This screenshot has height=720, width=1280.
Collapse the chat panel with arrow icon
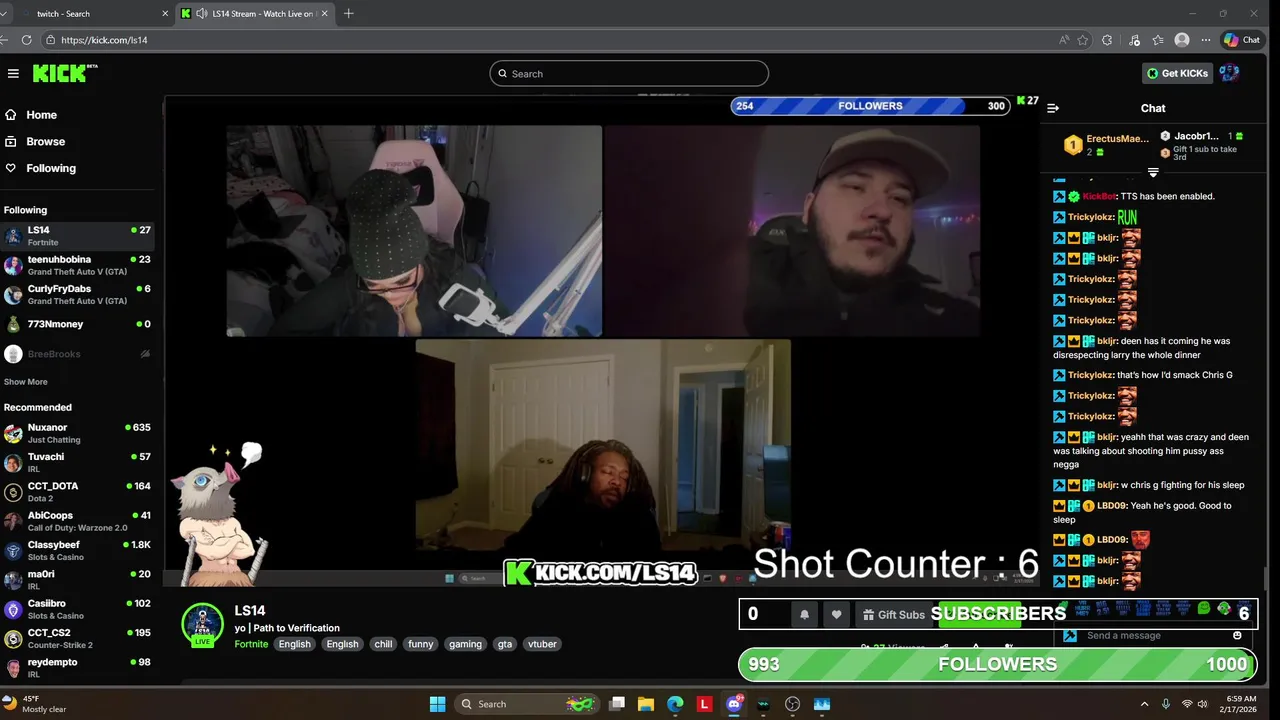[1052, 108]
